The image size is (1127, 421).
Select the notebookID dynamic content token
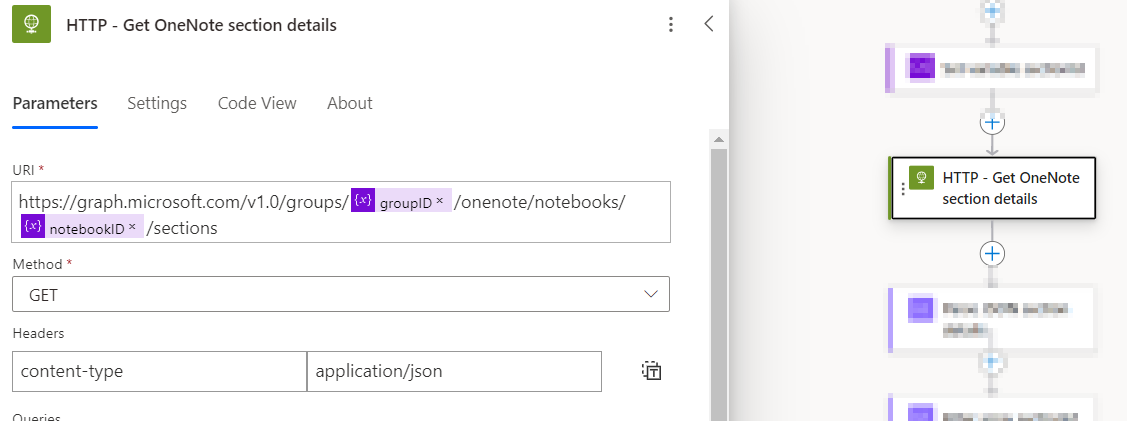point(81,227)
